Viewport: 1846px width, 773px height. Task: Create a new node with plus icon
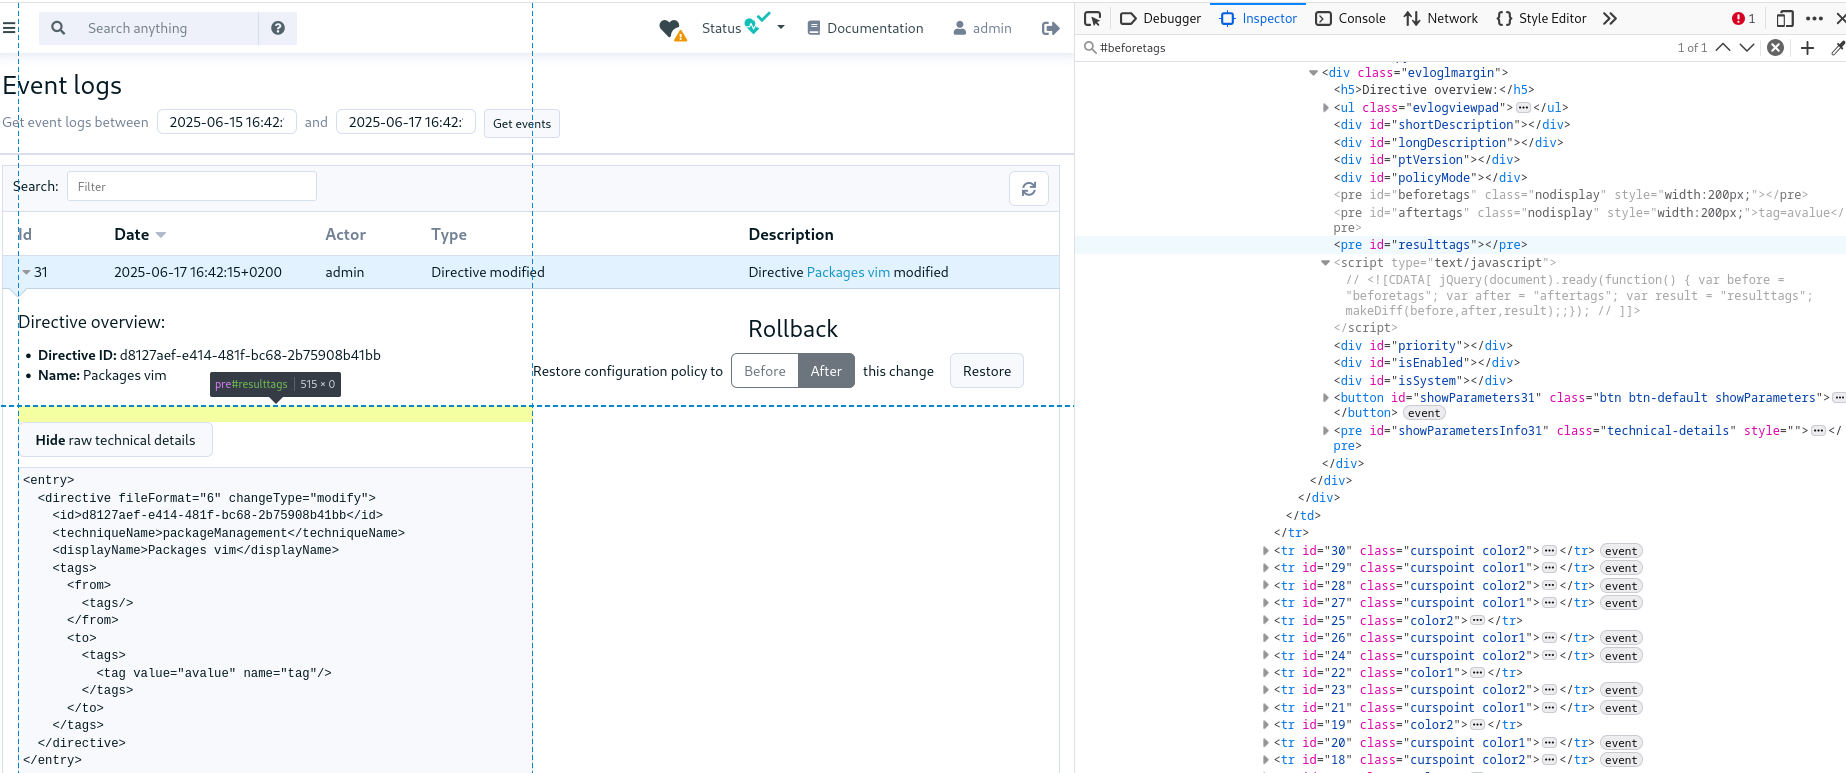pos(1807,47)
